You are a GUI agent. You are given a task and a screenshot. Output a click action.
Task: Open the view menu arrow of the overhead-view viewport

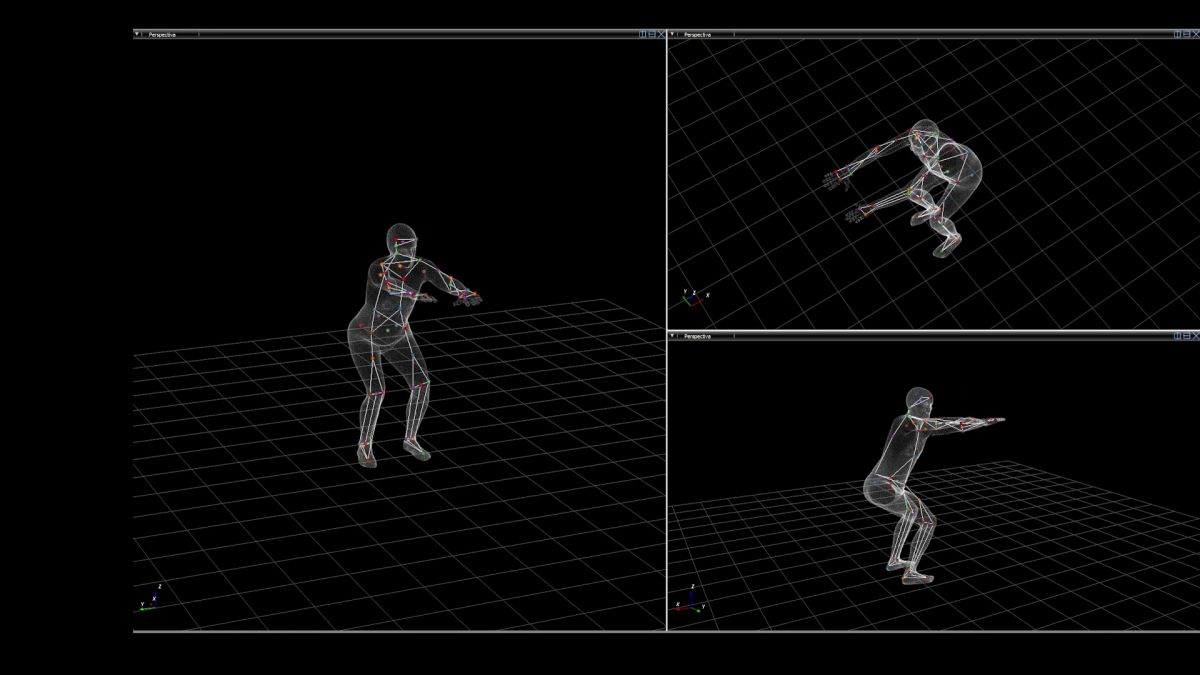point(672,34)
